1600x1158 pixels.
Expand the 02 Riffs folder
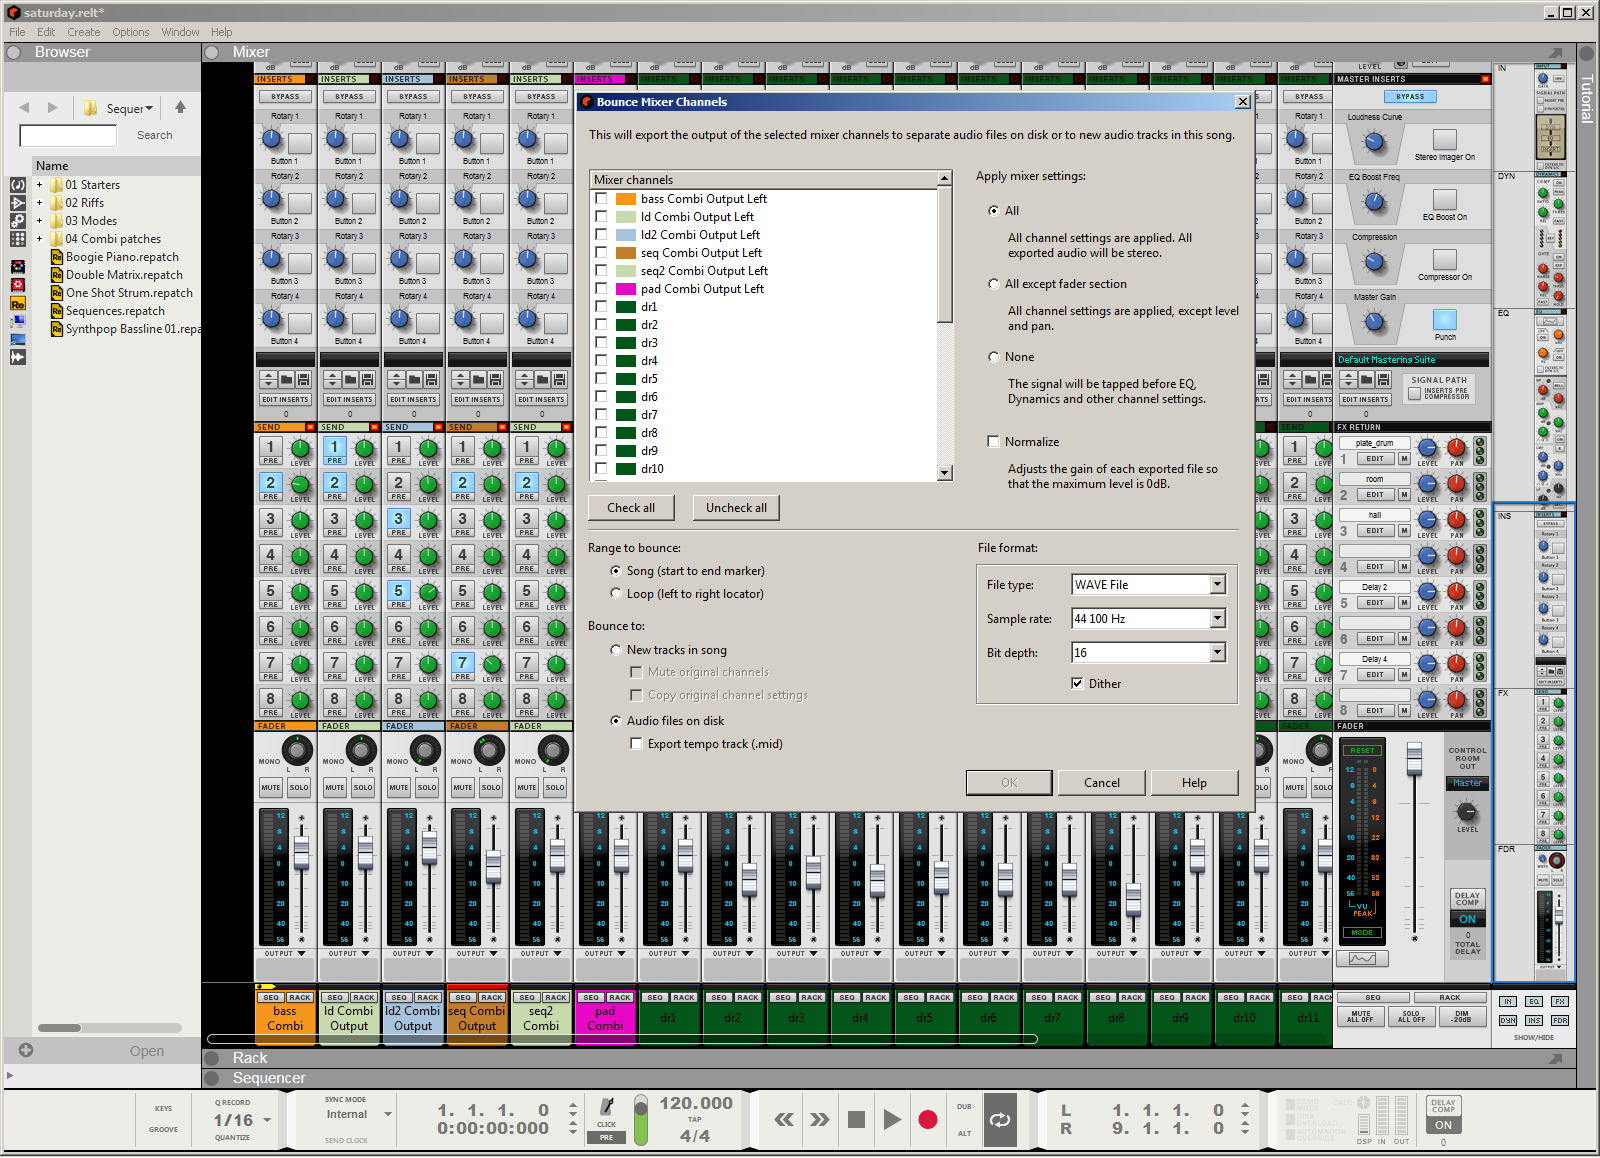(40, 203)
